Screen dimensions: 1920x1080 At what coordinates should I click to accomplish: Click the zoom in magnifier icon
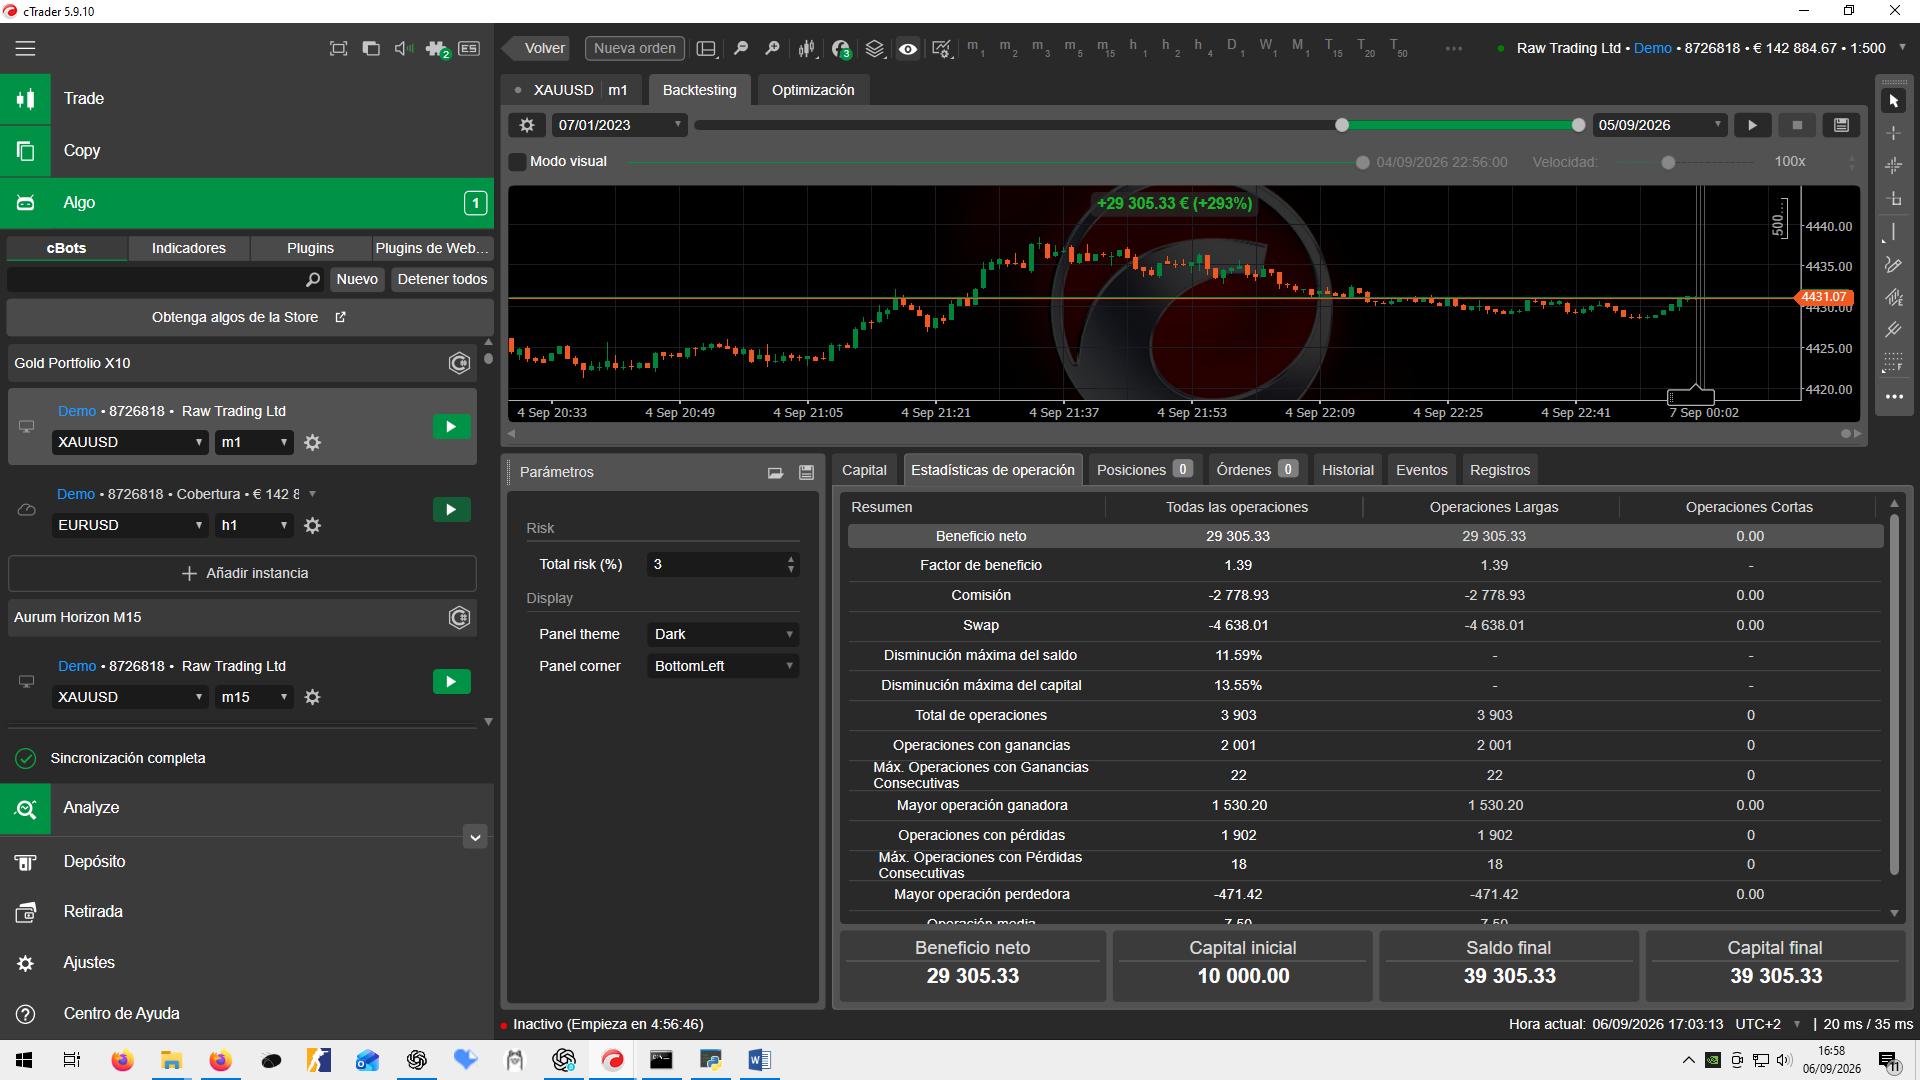tap(772, 48)
